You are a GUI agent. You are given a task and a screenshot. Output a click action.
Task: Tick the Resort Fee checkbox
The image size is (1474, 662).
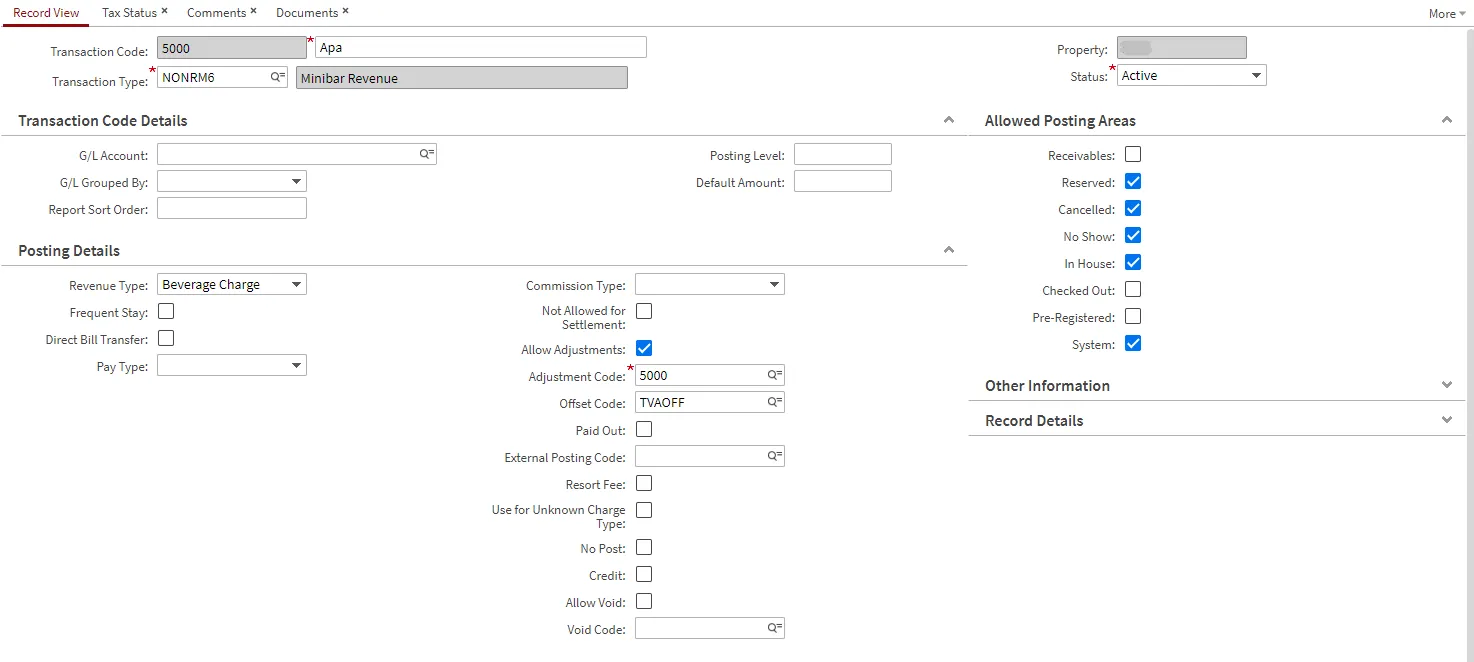644,483
